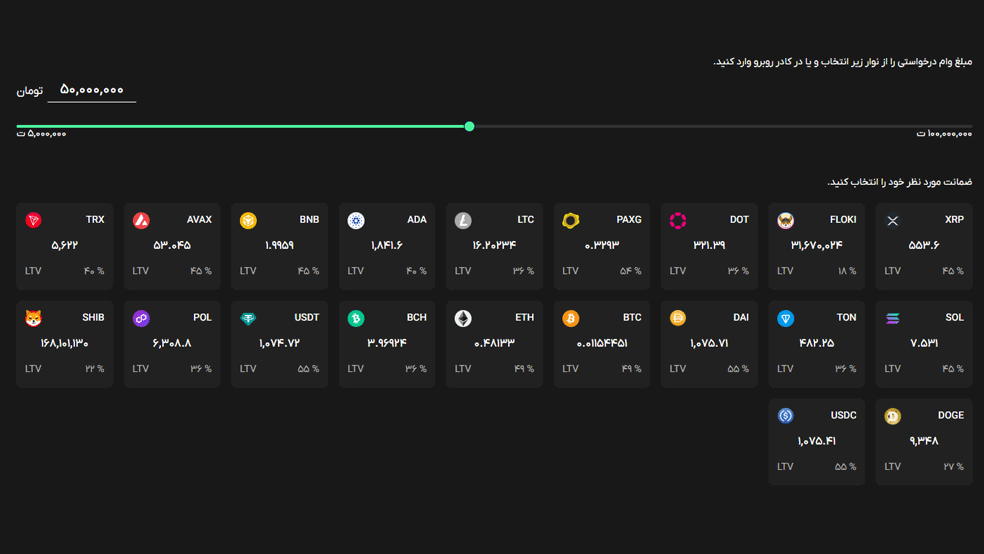Click the green filled part of the slider

(x=240, y=126)
